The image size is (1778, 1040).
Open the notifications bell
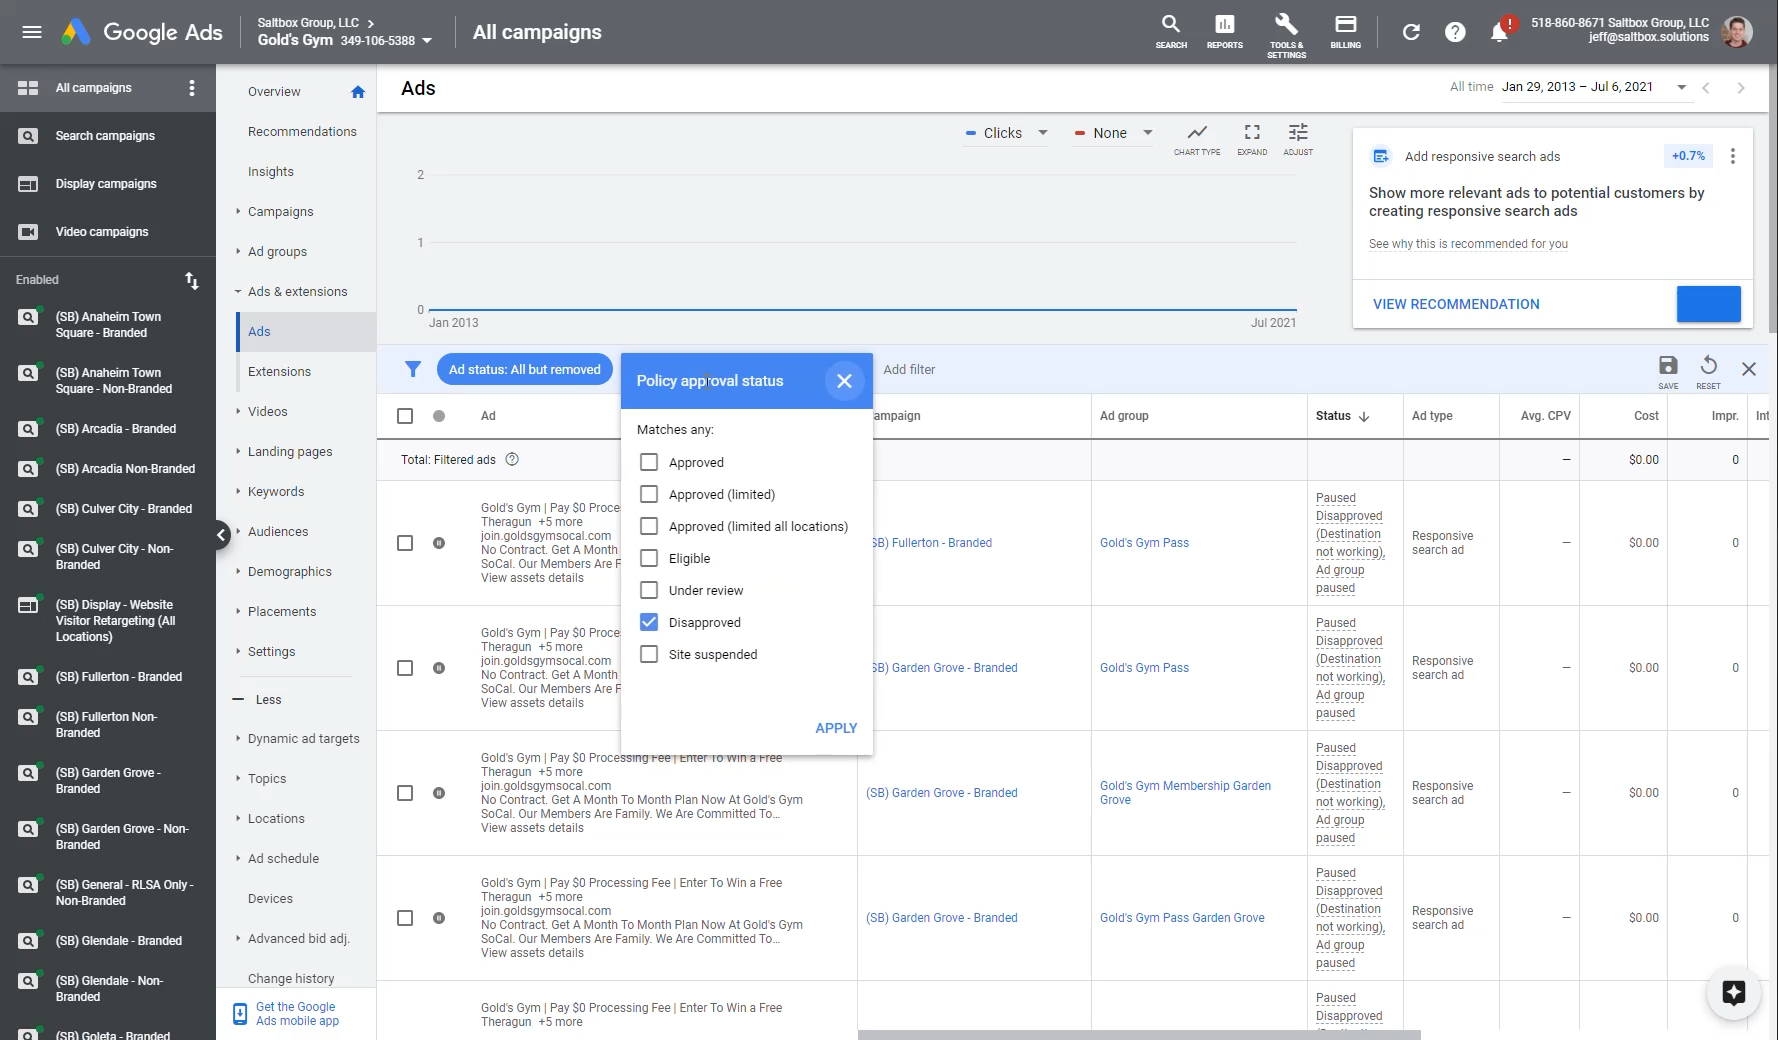[1499, 32]
